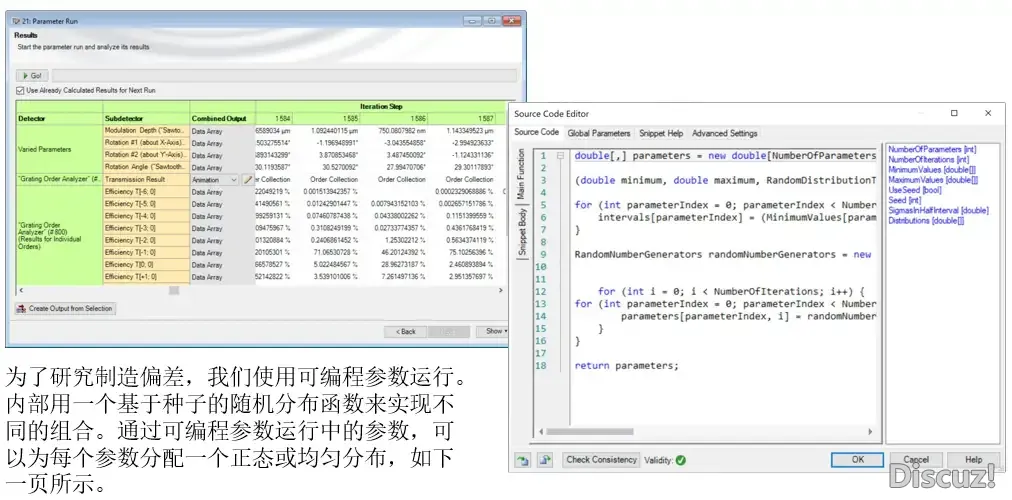This screenshot has height=500, width=1012.
Task: Select the Efficiency T[-4; 0] row
Action: pos(146,216)
